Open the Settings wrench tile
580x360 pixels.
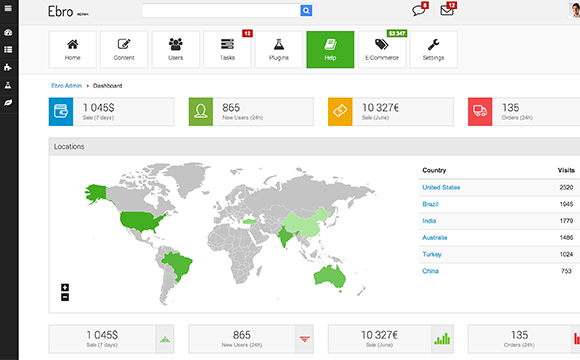pos(434,50)
